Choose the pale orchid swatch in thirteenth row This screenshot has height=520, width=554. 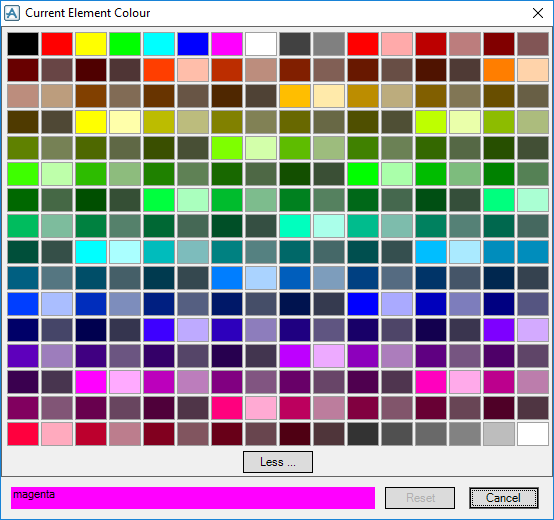(329, 356)
